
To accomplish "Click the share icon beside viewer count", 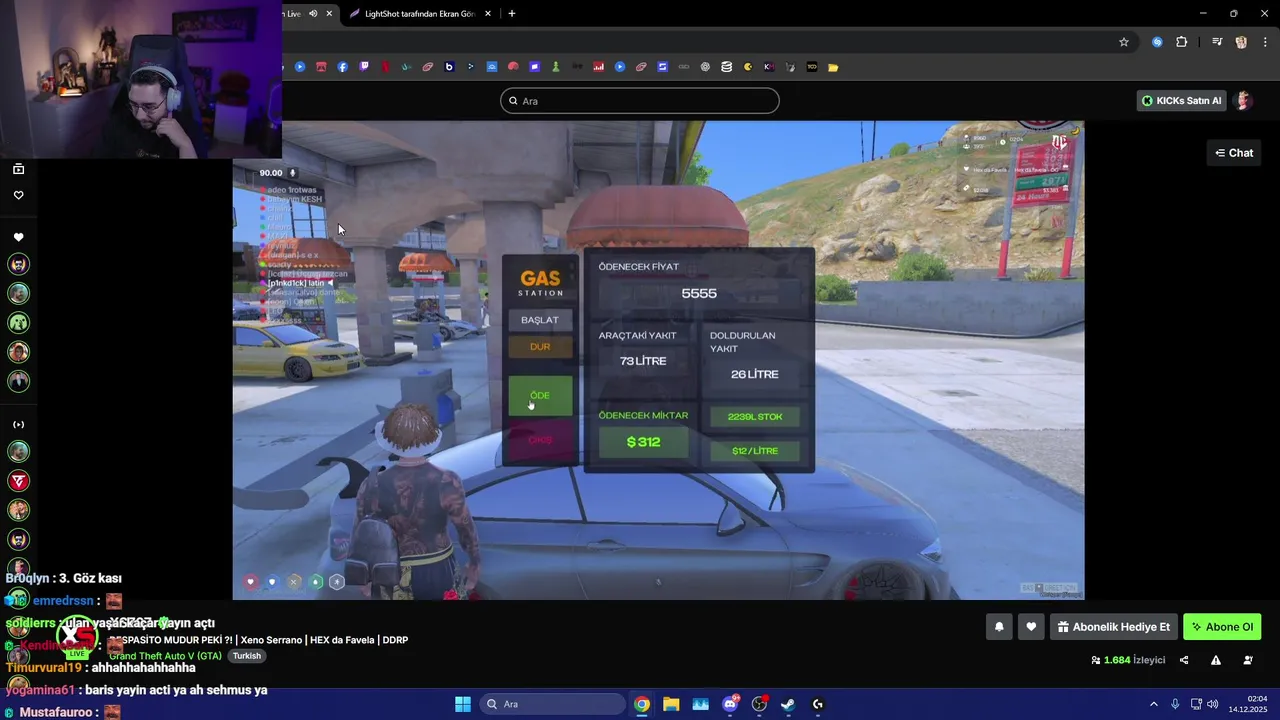I will pos(1184,660).
